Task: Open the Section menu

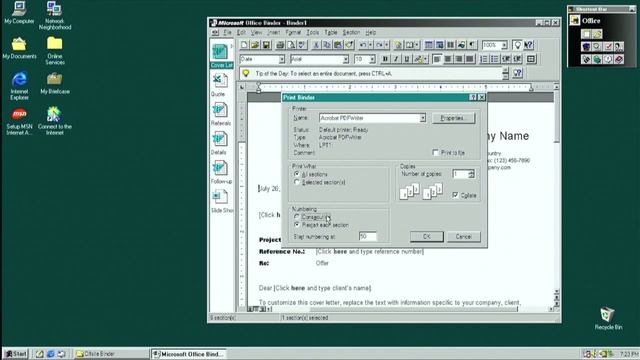Action: pos(351,32)
